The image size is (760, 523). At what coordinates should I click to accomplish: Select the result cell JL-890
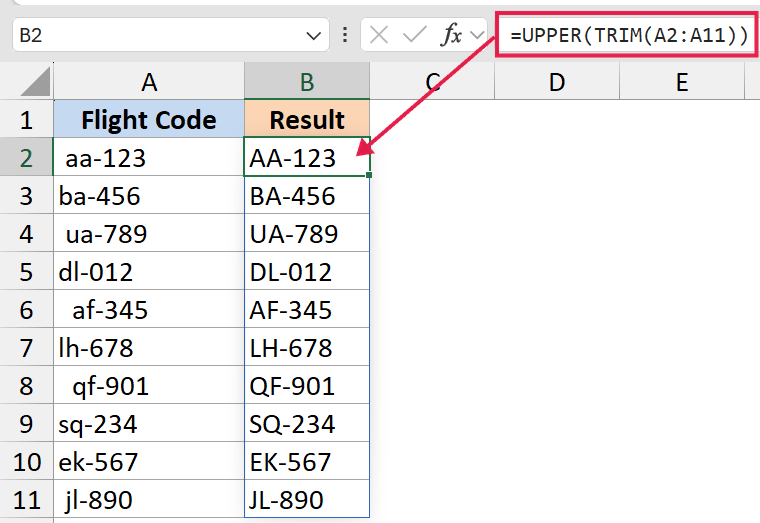(x=307, y=499)
